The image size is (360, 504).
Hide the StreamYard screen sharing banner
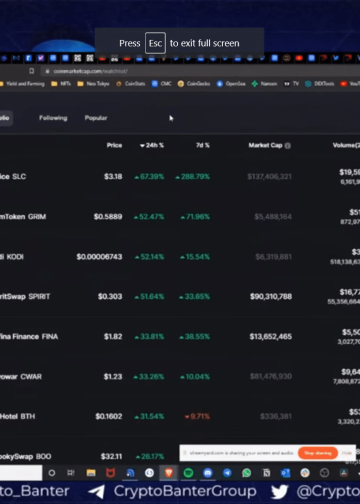coord(346,453)
